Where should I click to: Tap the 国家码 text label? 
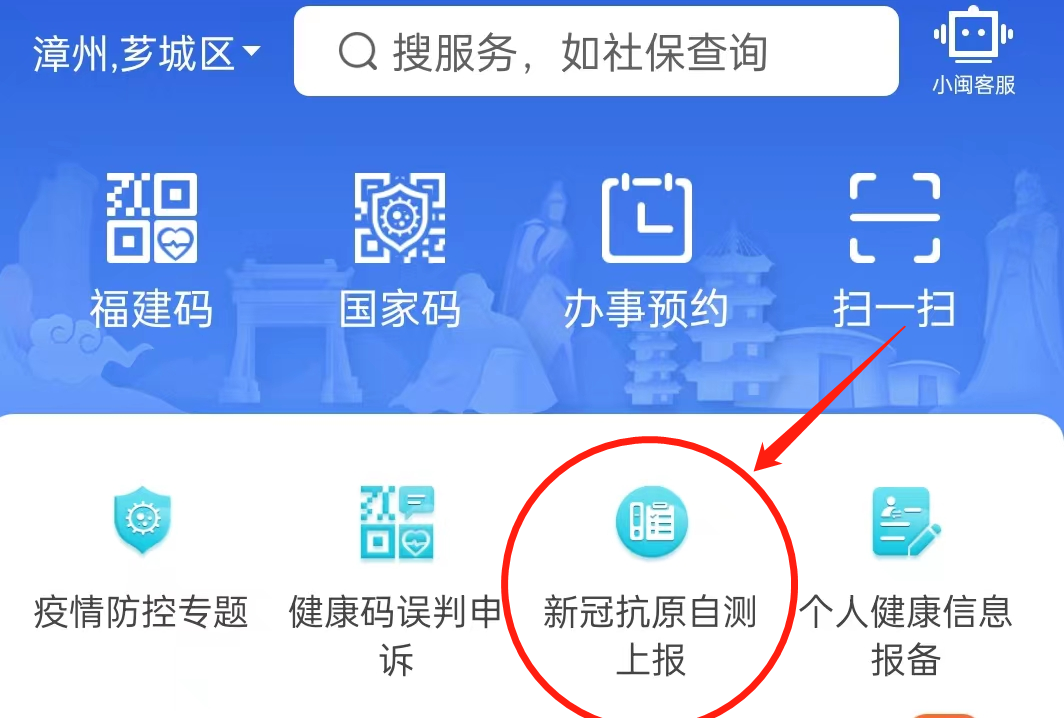400,308
